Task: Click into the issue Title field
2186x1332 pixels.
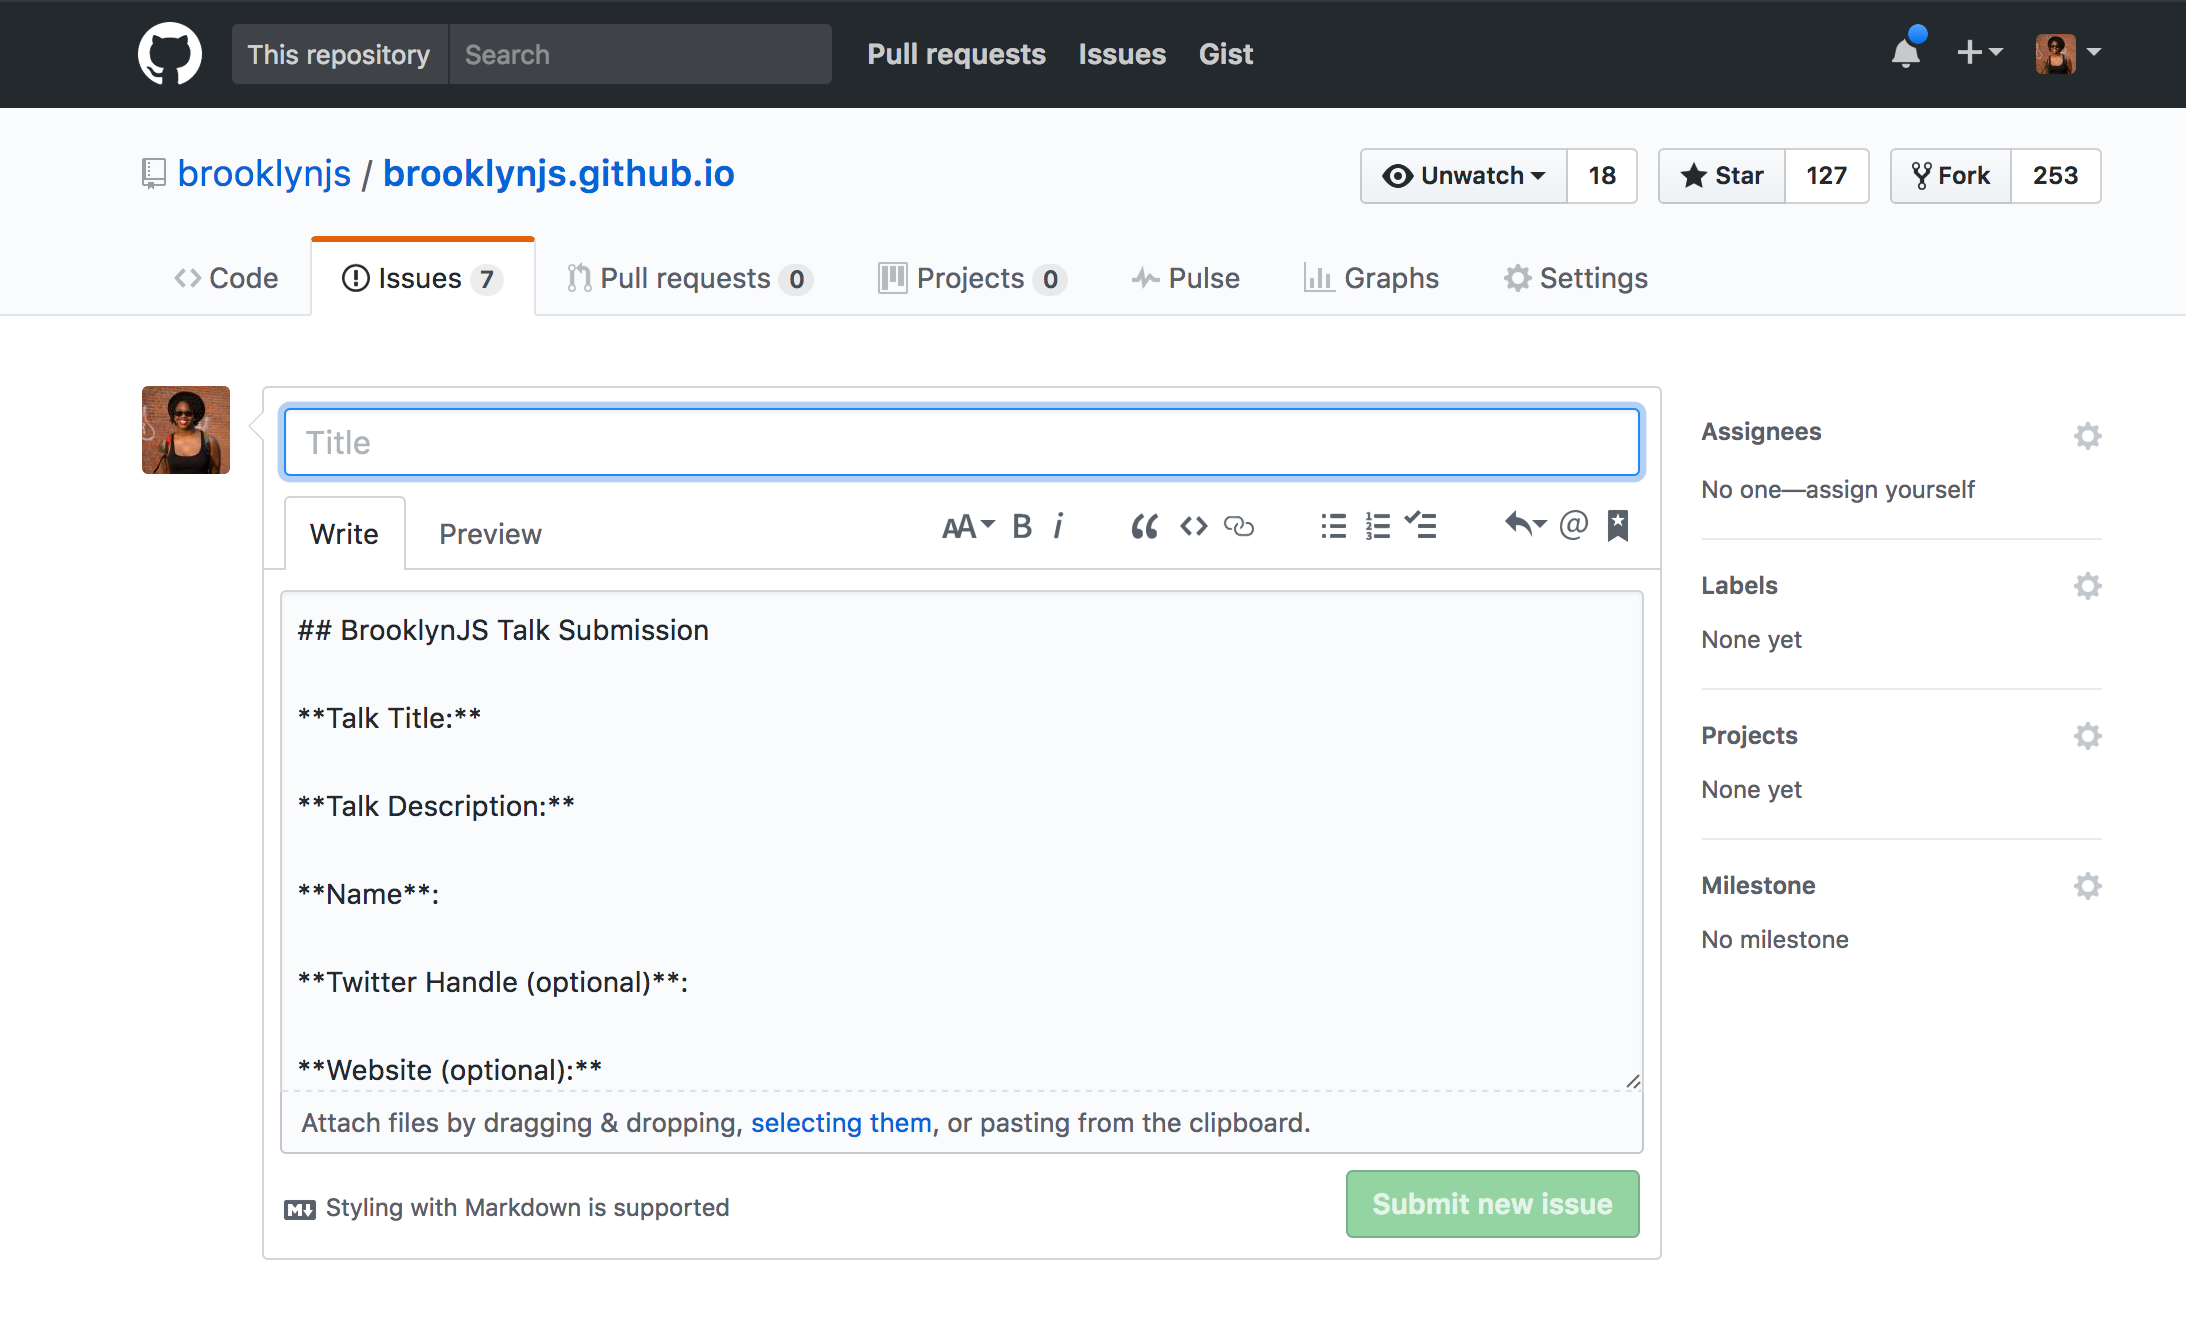Action: point(961,442)
